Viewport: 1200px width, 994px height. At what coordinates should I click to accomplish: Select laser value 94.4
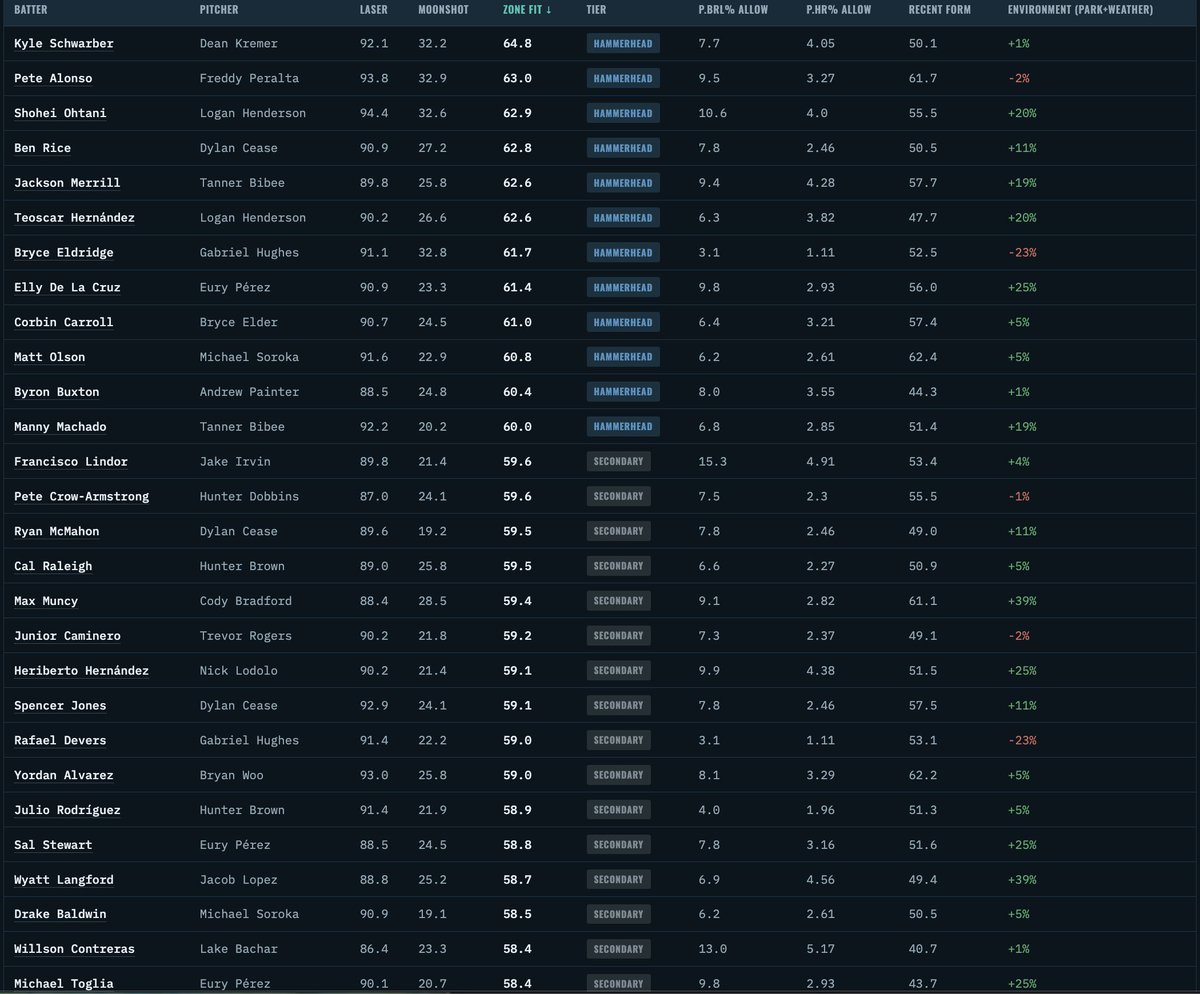pos(374,114)
